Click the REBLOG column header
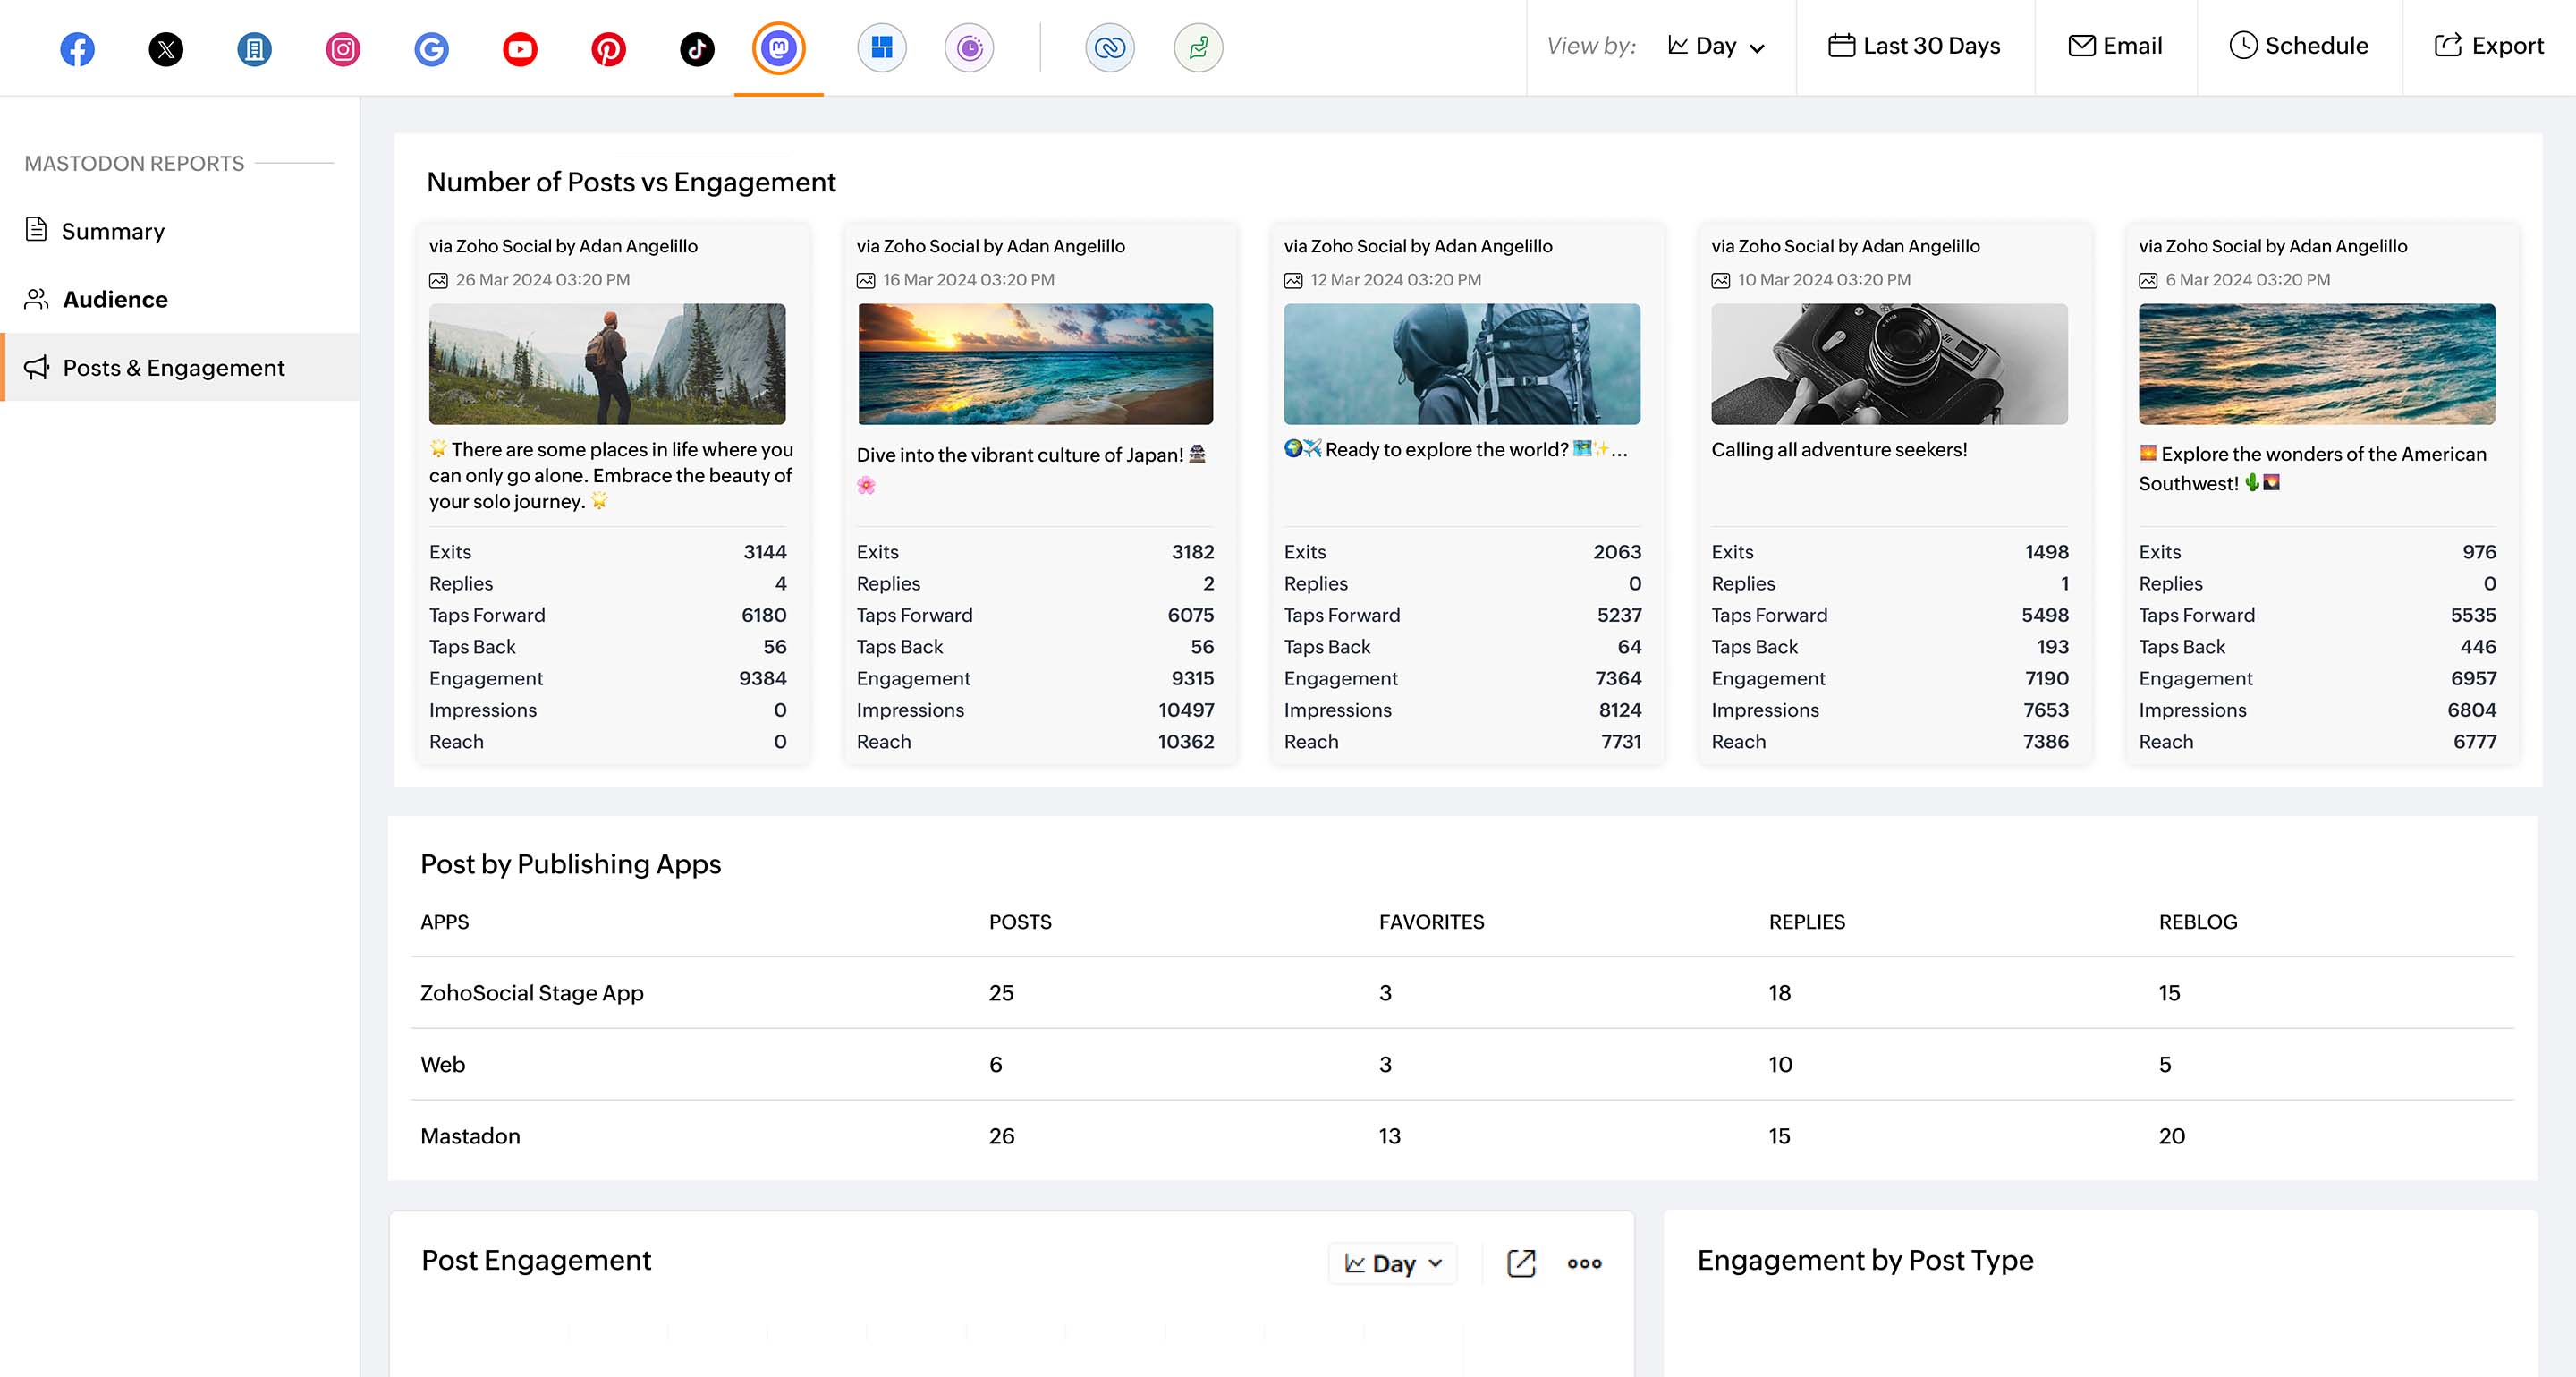The width and height of the screenshot is (2576, 1377). [2197, 922]
